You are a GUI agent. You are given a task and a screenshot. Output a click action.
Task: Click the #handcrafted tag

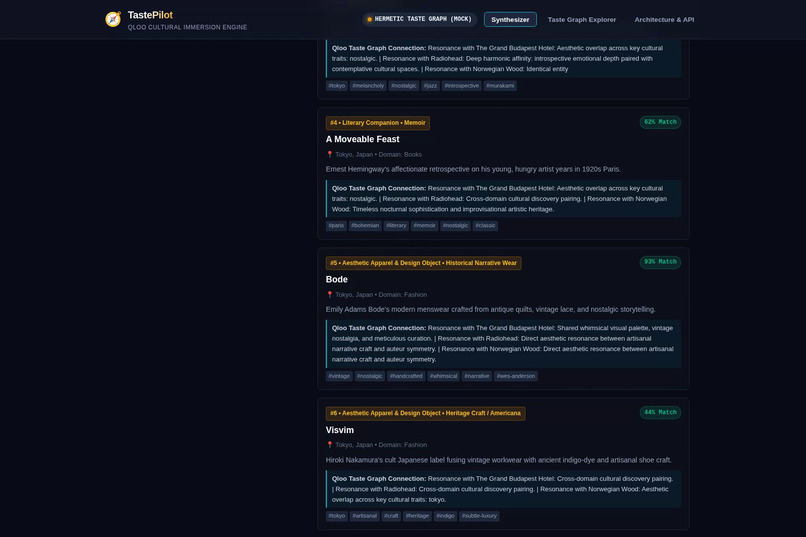(x=406, y=376)
